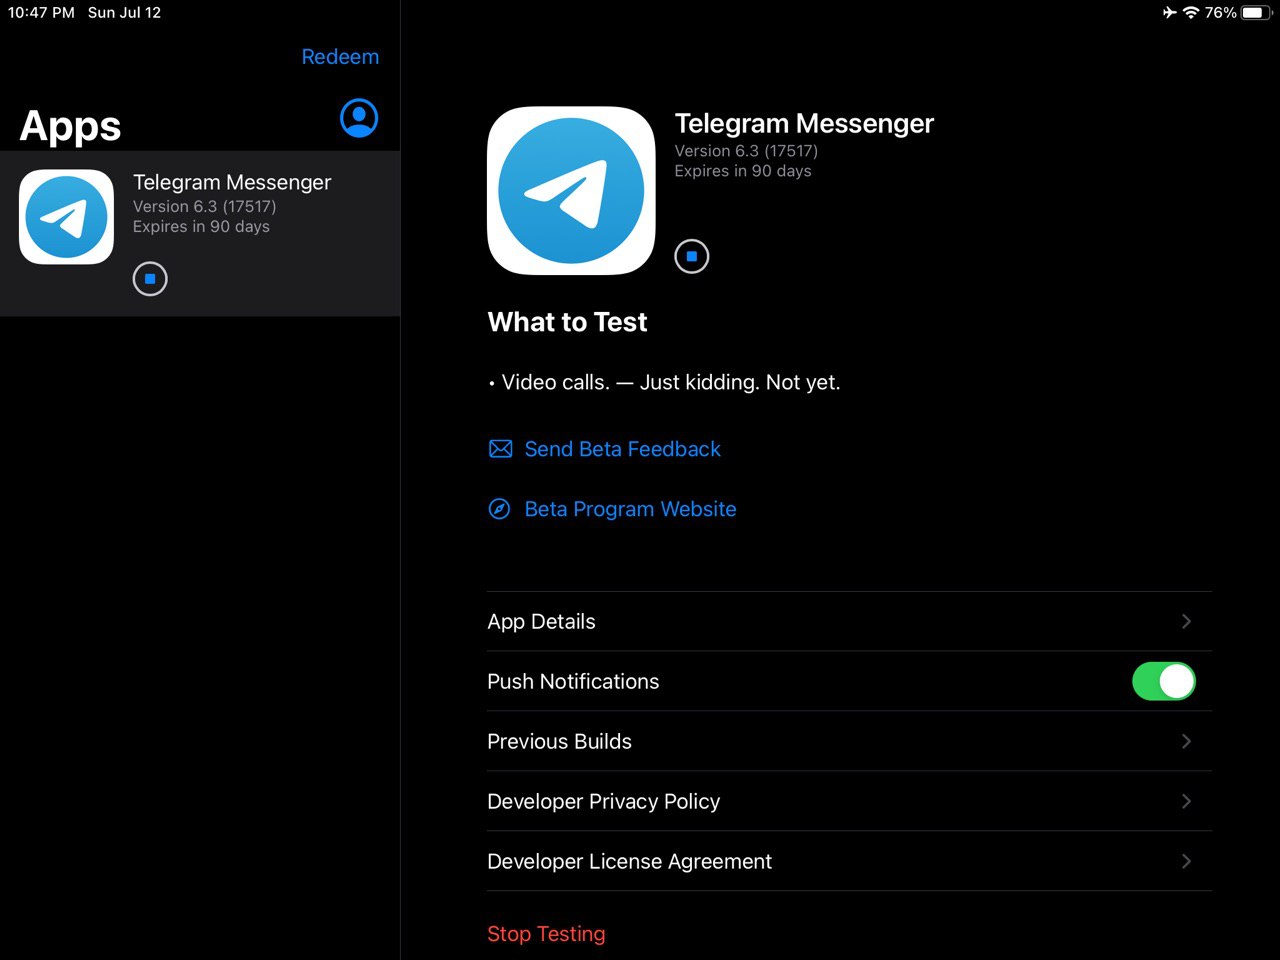Viewport: 1280px width, 960px height.
Task: Open the Developer Privacy Policy label
Action: [x=603, y=801]
